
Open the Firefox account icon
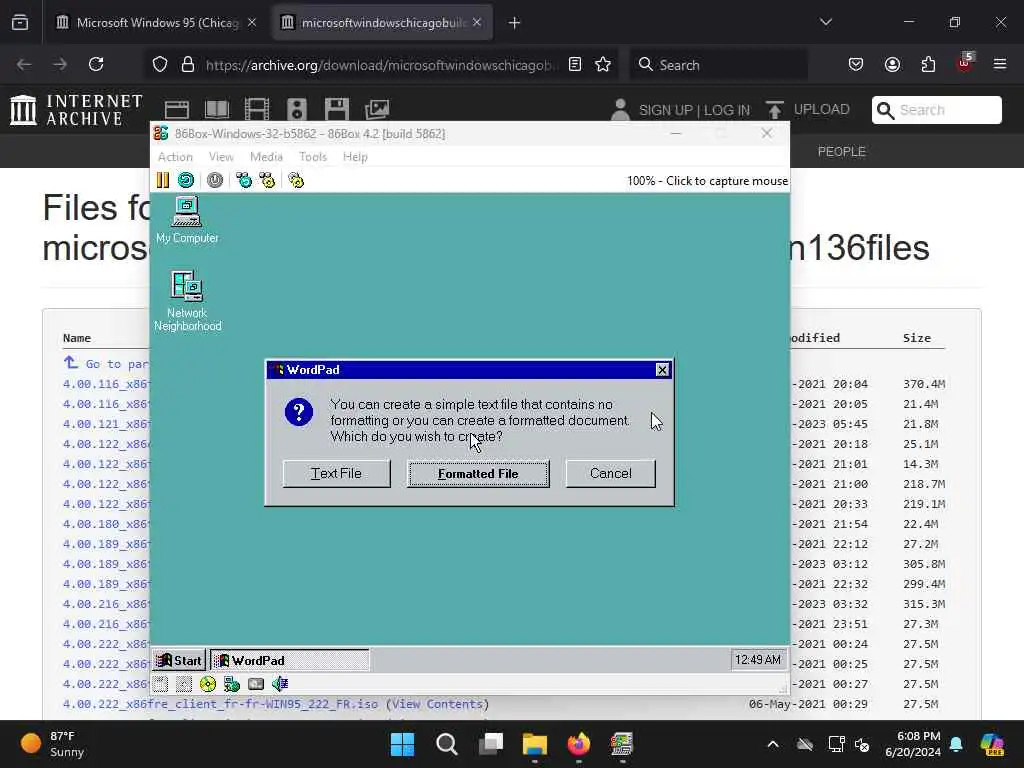point(892,64)
